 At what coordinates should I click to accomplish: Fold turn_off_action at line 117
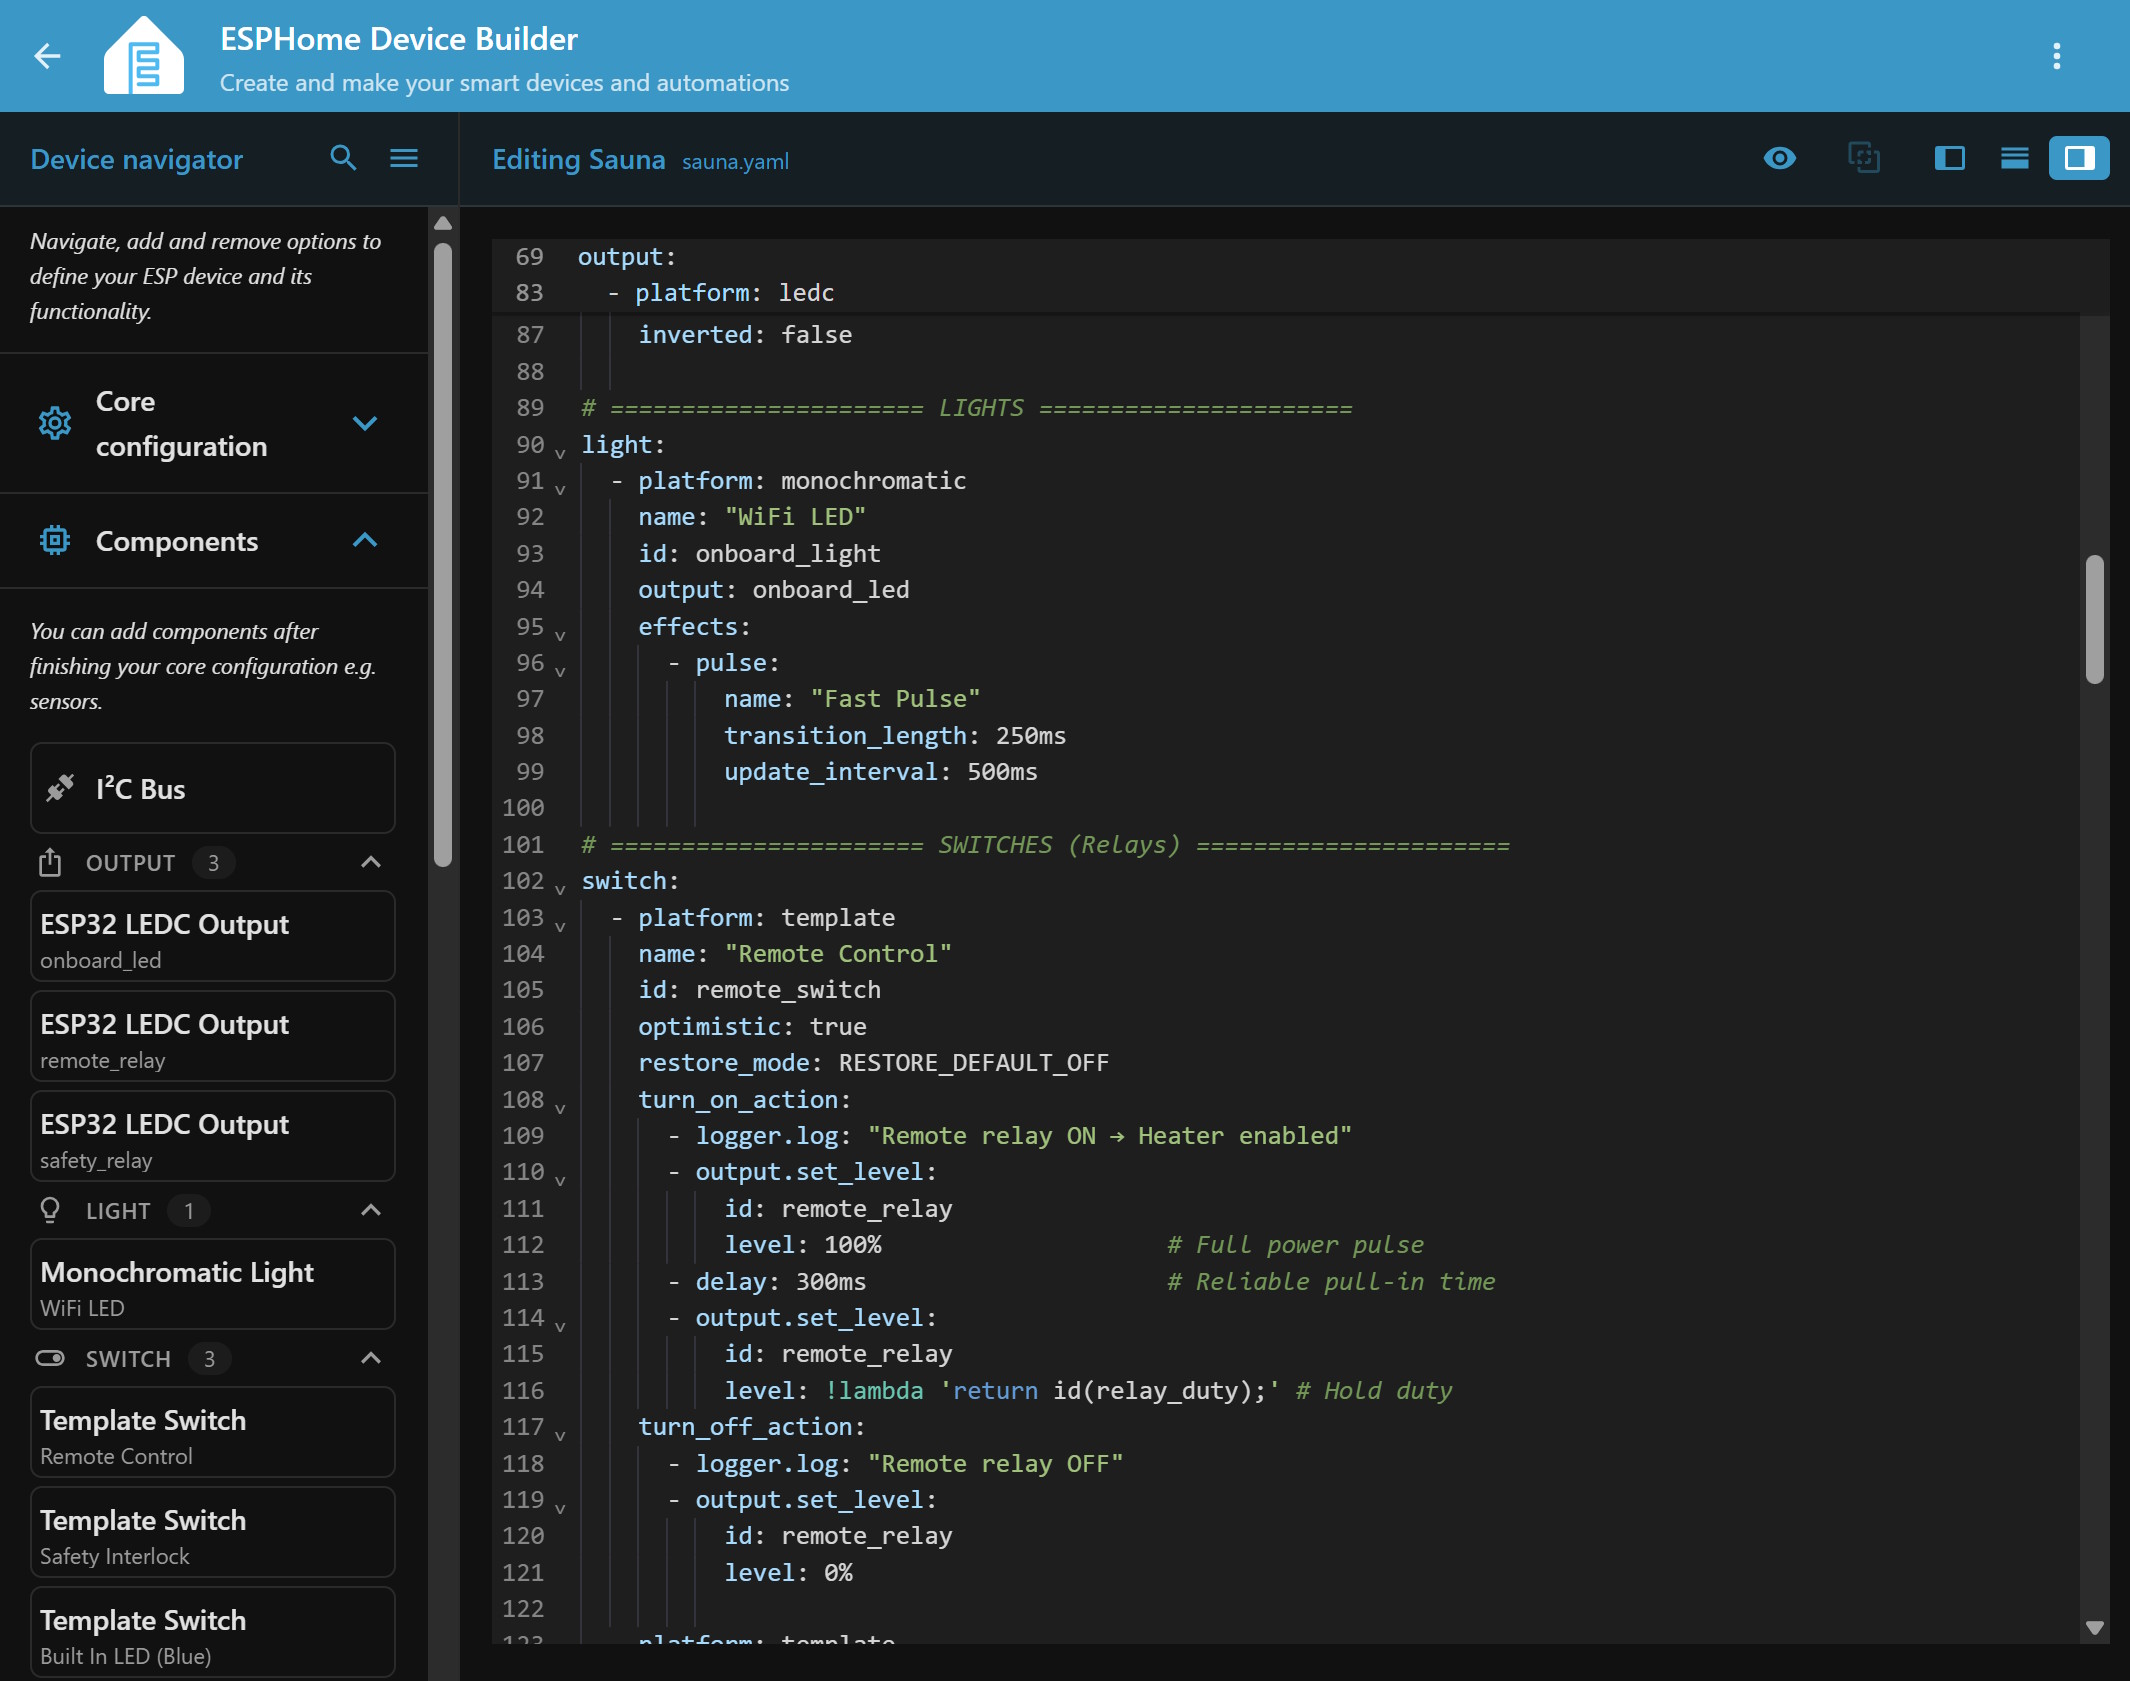560,1435
